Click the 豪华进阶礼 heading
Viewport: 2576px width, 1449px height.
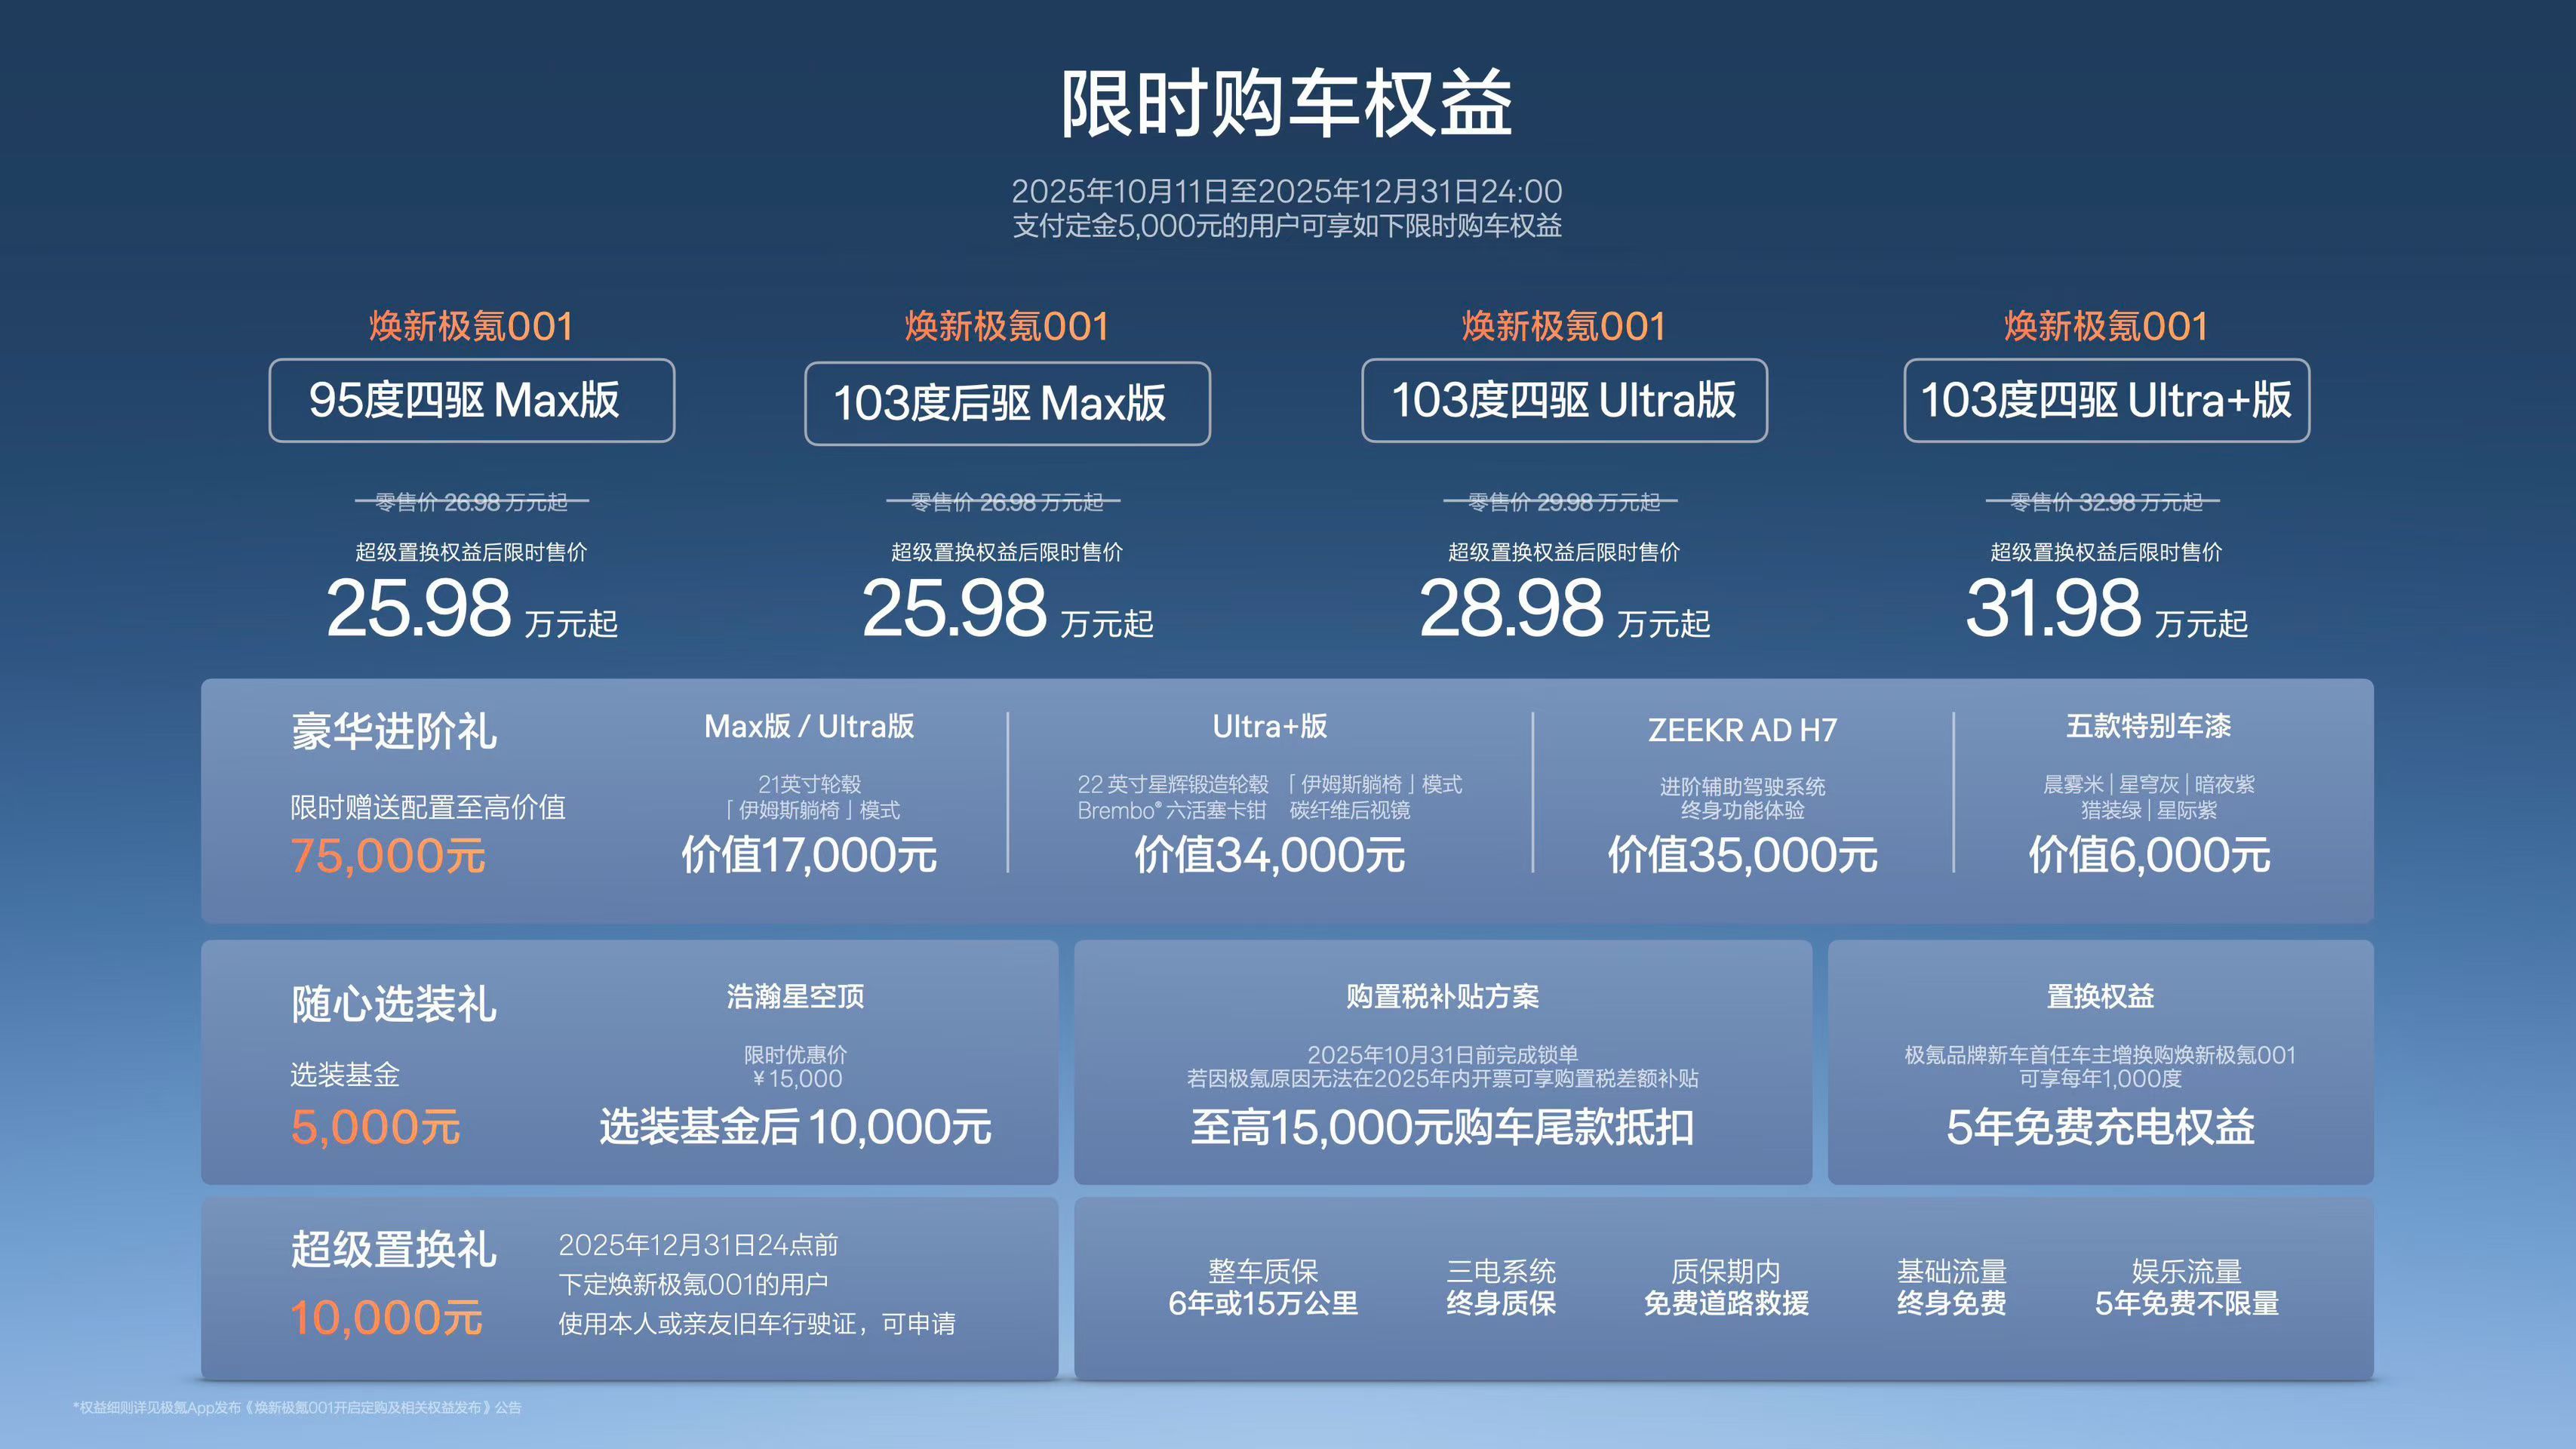(x=393, y=731)
